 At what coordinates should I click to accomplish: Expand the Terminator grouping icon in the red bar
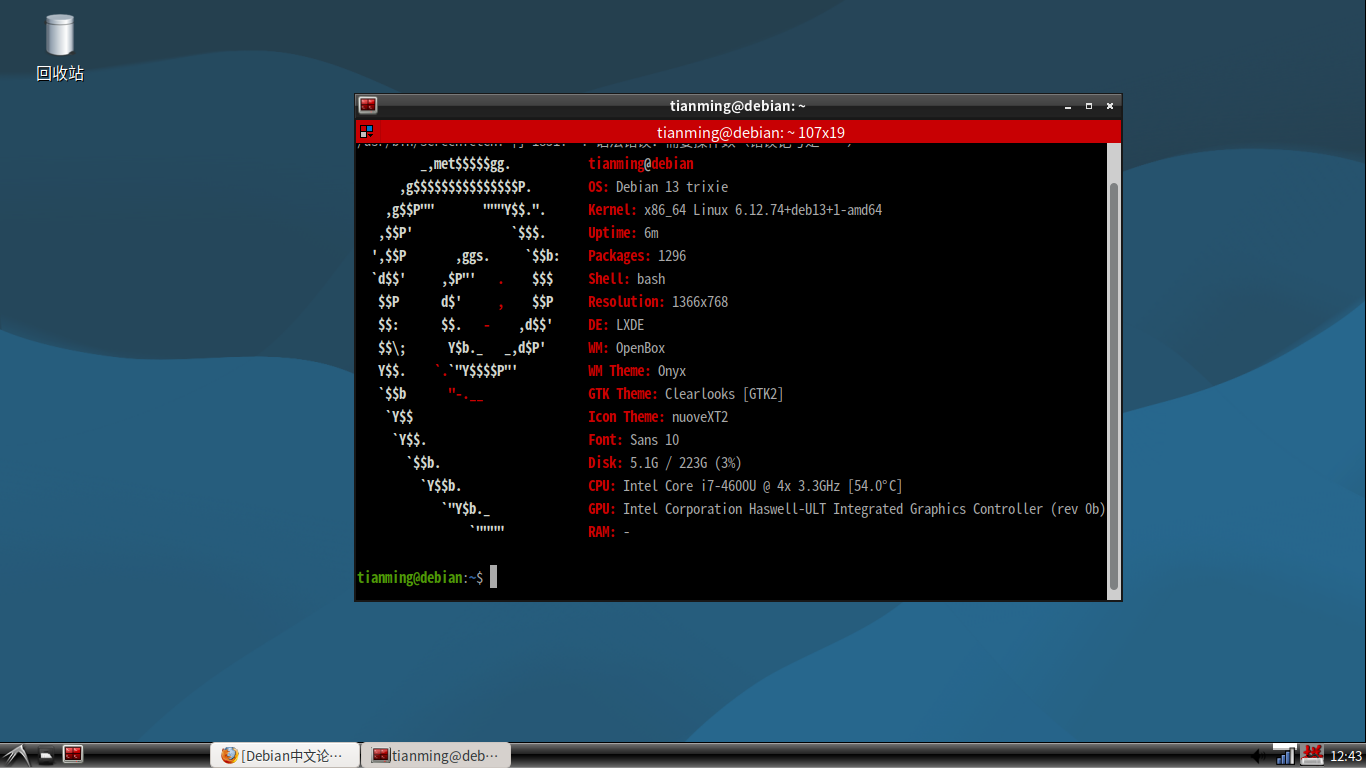click(x=366, y=132)
